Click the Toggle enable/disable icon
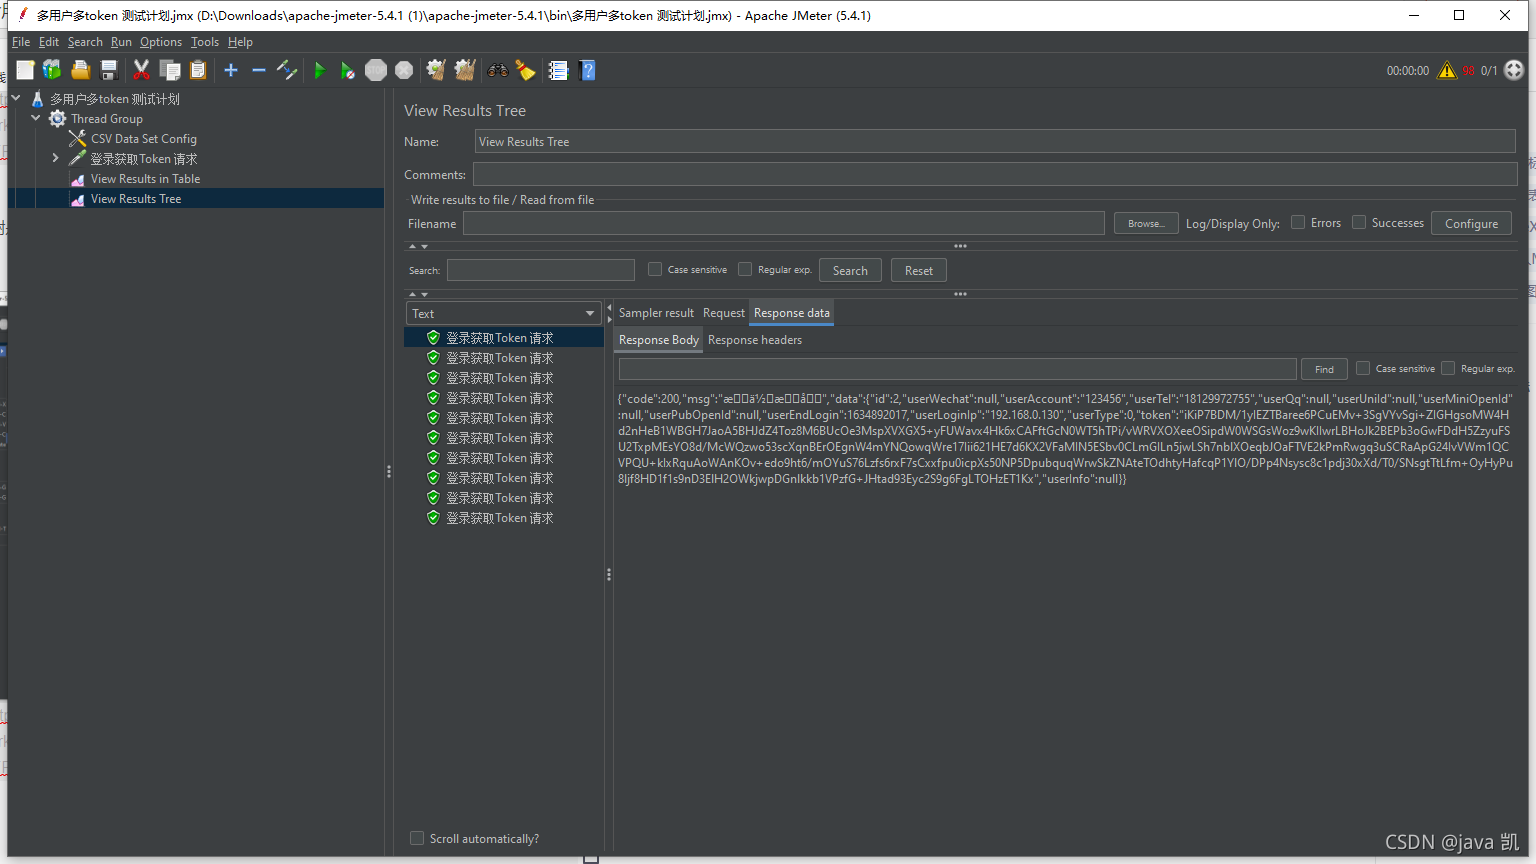 287,70
